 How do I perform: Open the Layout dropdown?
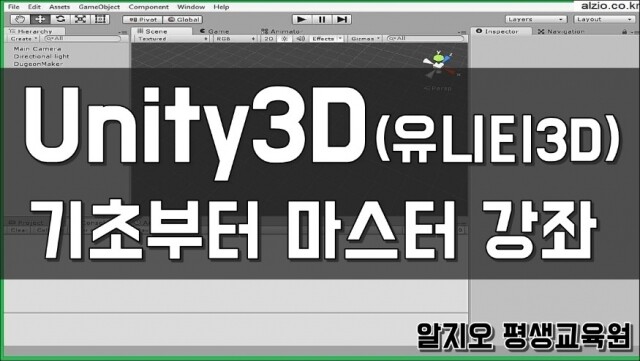click(x=604, y=19)
